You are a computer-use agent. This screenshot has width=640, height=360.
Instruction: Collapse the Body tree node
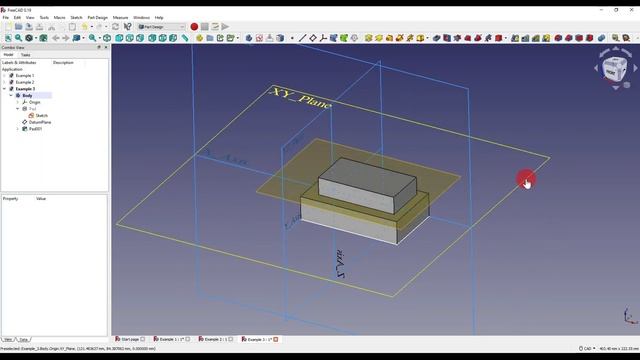[11, 96]
